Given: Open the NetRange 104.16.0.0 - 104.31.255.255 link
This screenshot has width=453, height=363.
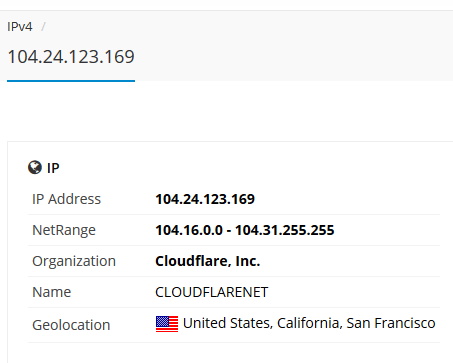Looking at the screenshot, I should pyautogui.click(x=245, y=230).
